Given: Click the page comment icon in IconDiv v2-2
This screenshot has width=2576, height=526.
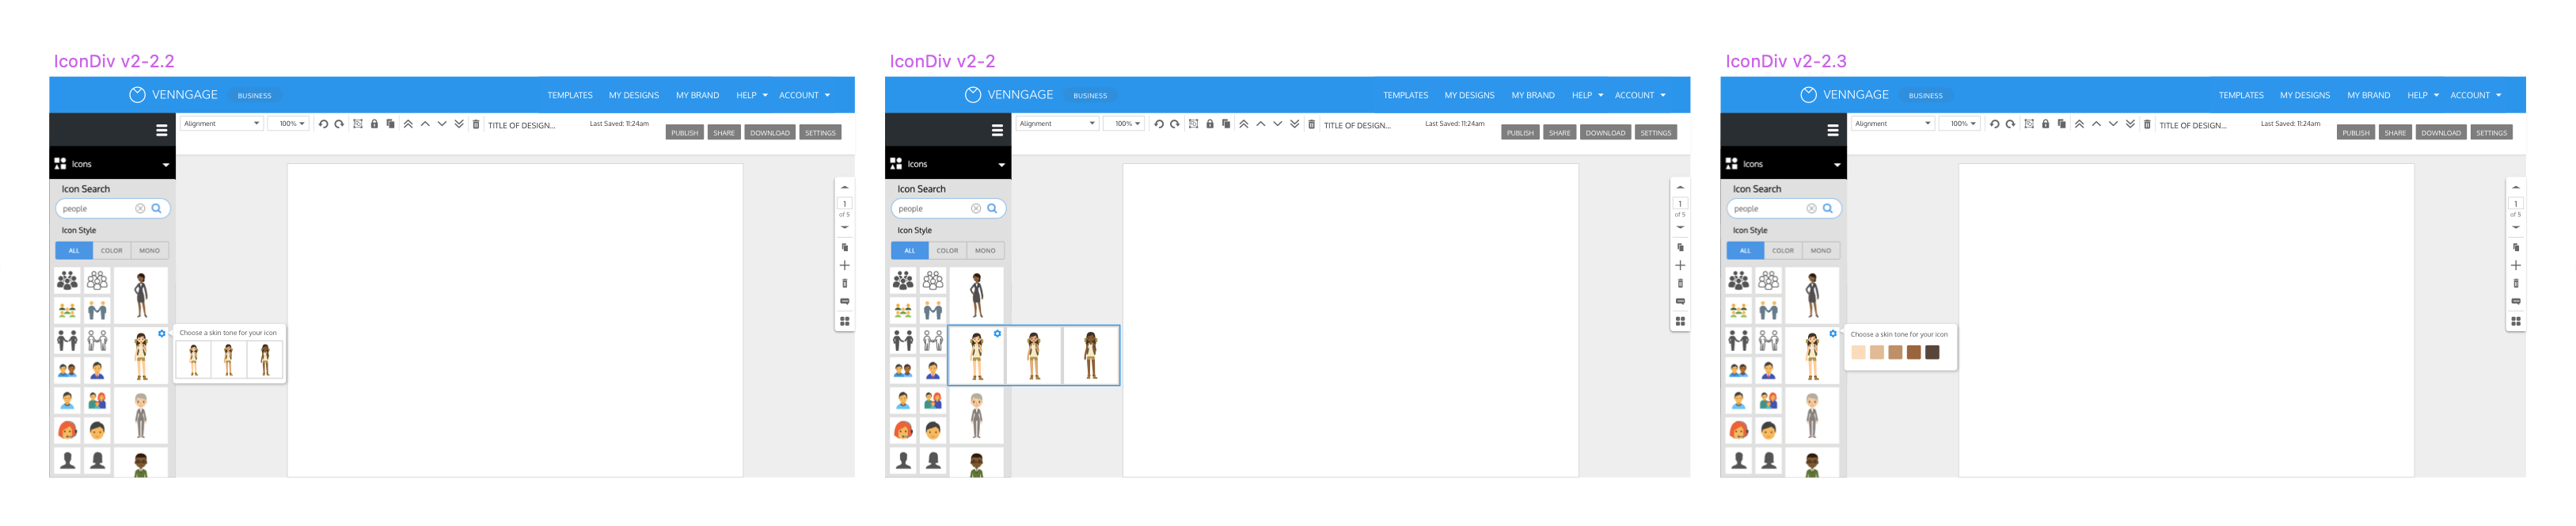Looking at the screenshot, I should coord(1680,301).
